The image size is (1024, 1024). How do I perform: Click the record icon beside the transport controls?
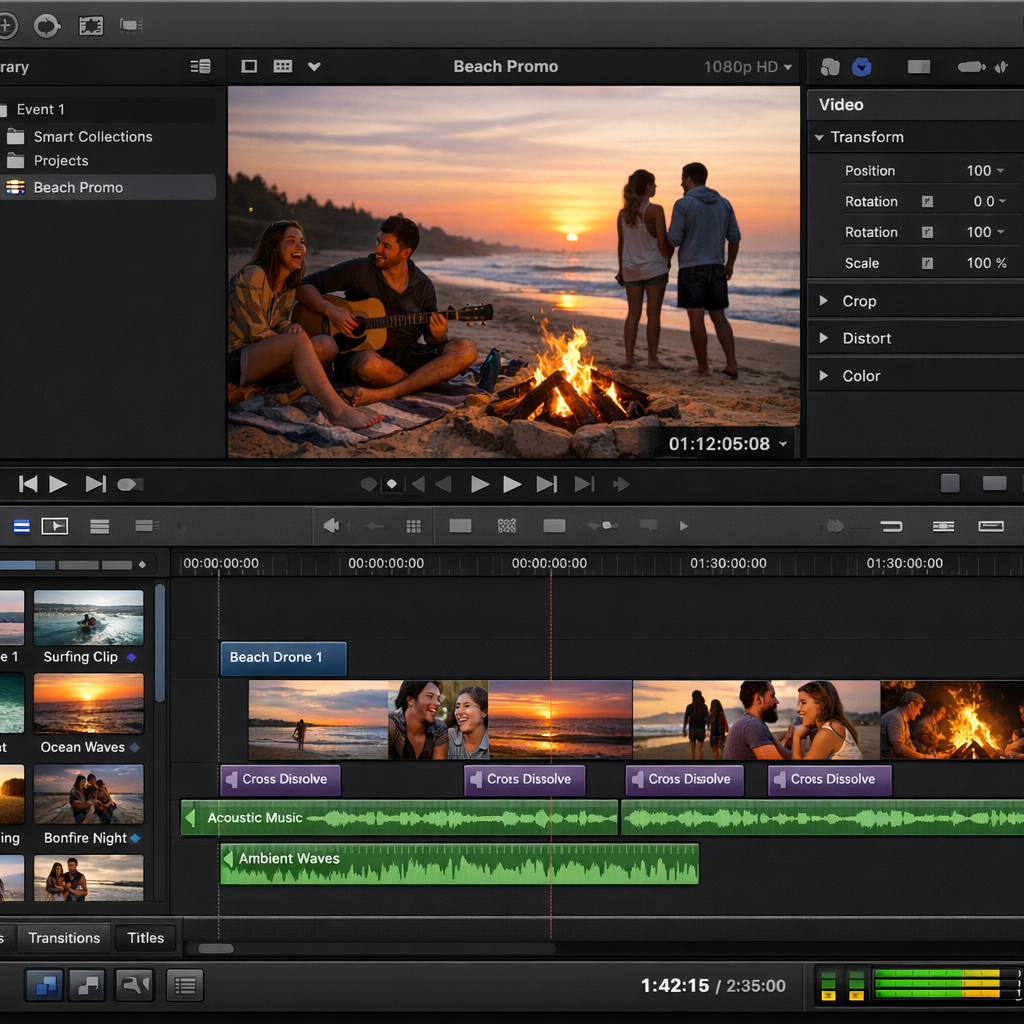[130, 484]
